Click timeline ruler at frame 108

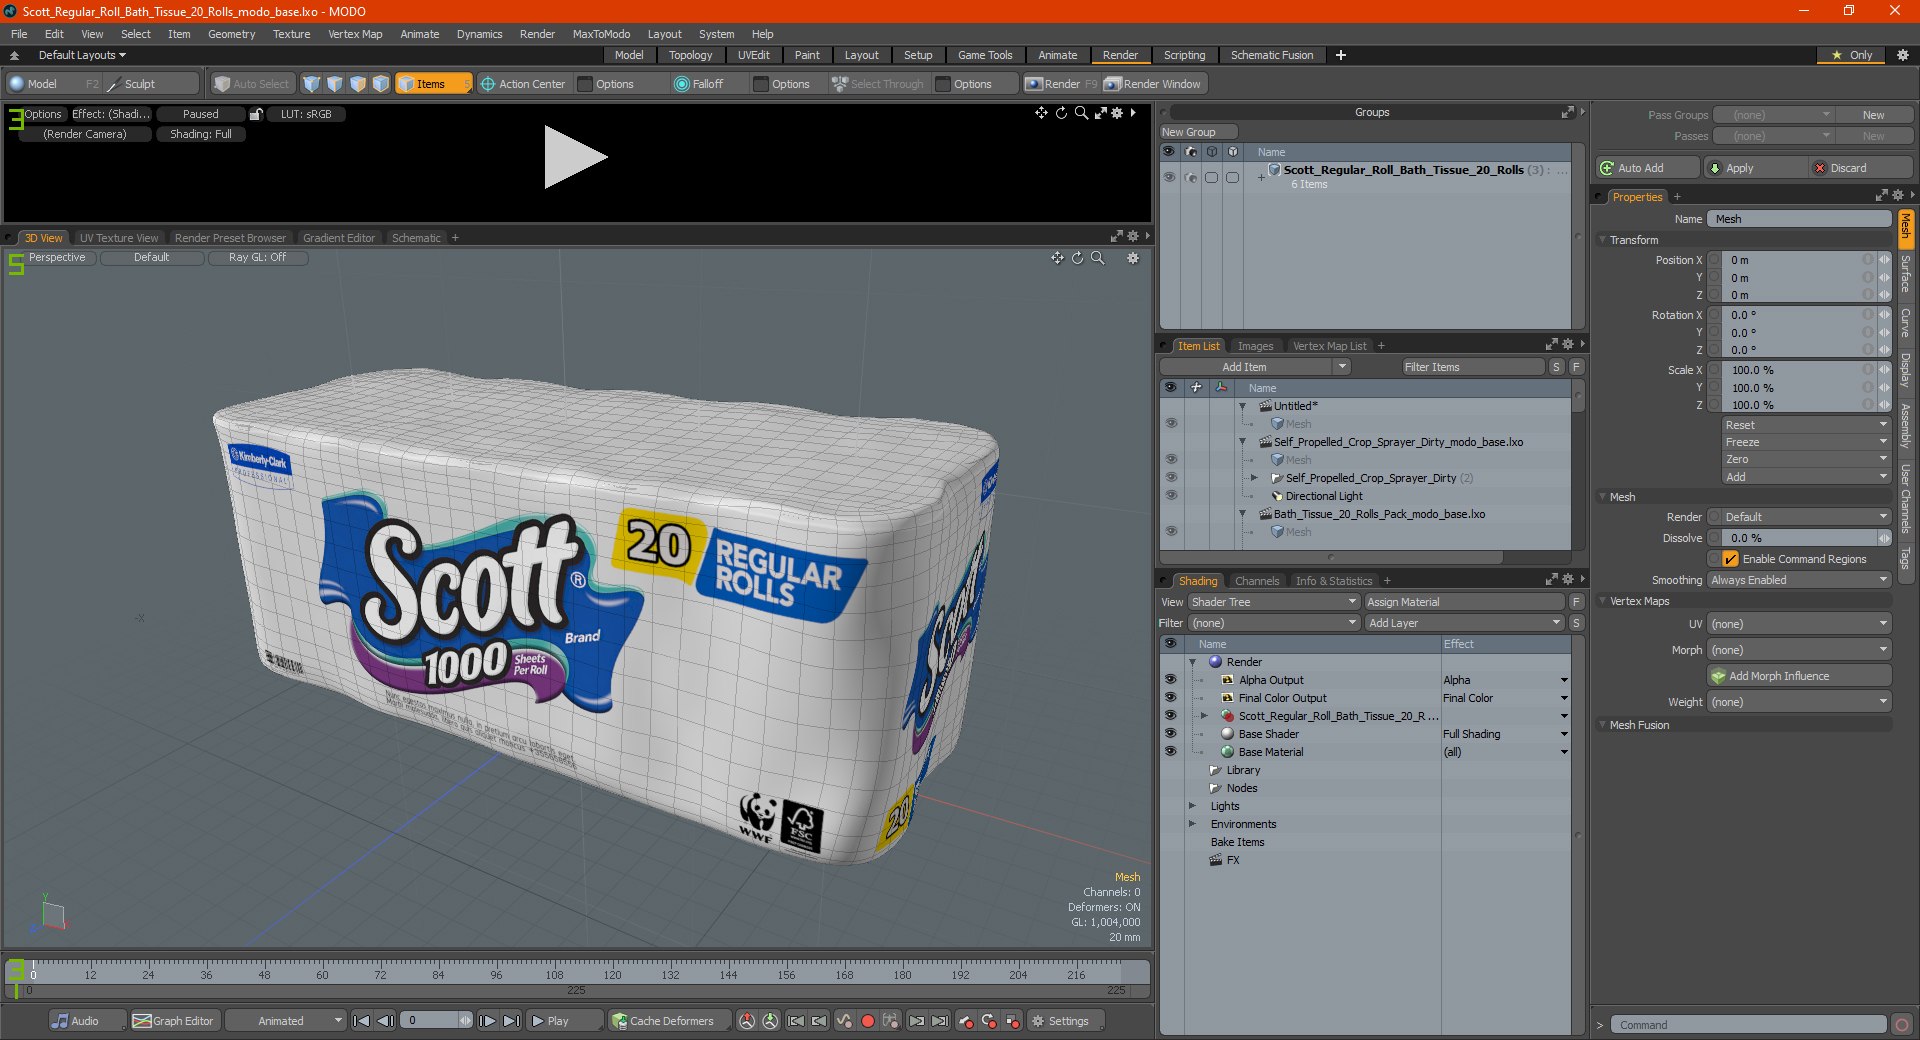554,974
